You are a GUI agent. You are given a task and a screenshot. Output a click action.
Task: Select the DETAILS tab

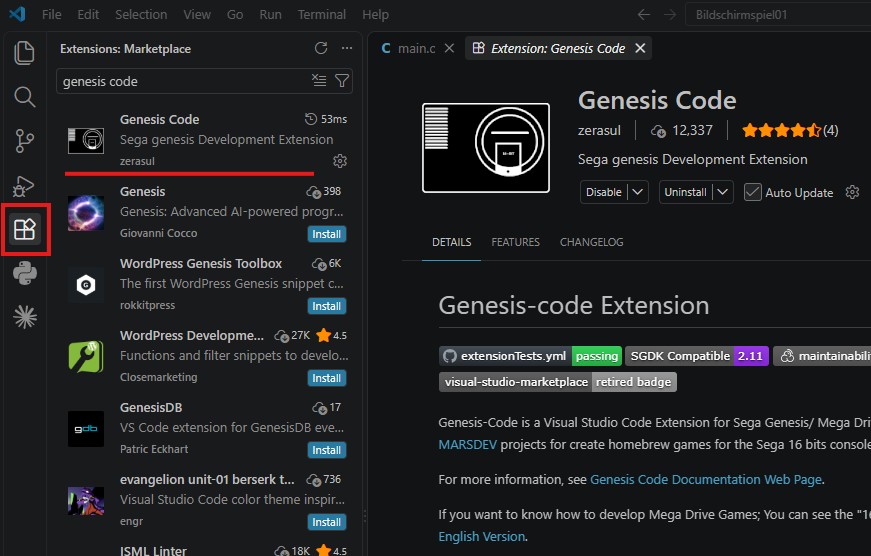[x=452, y=242]
